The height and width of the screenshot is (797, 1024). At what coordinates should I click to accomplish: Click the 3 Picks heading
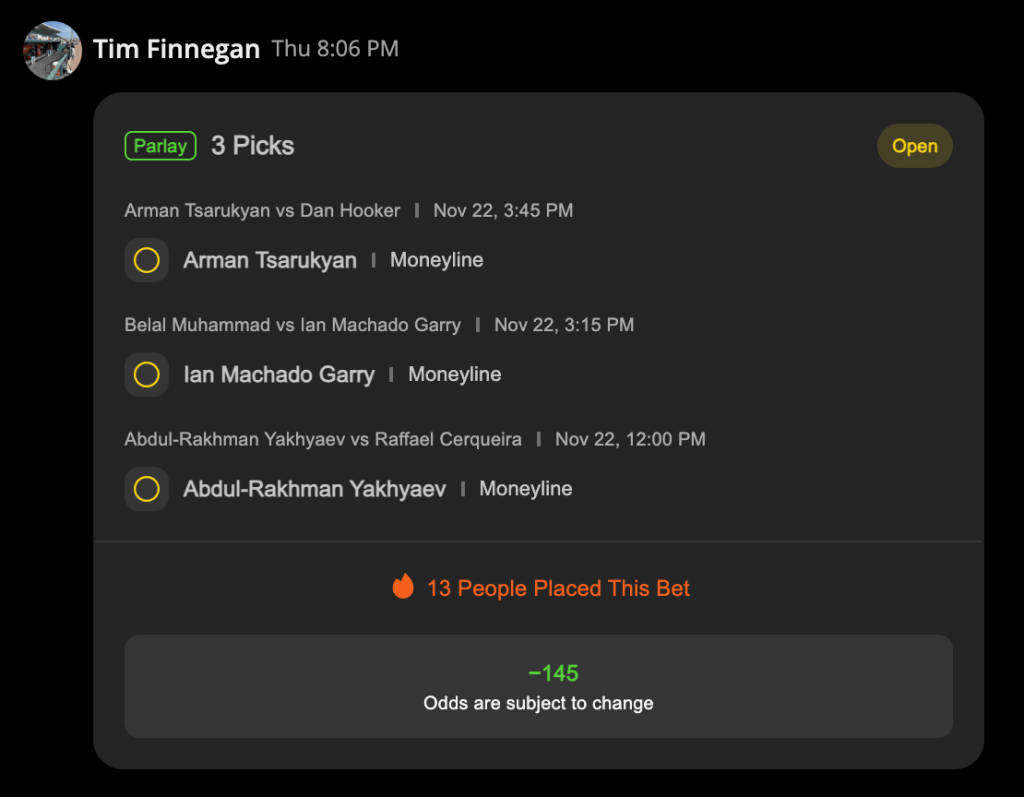coord(253,146)
